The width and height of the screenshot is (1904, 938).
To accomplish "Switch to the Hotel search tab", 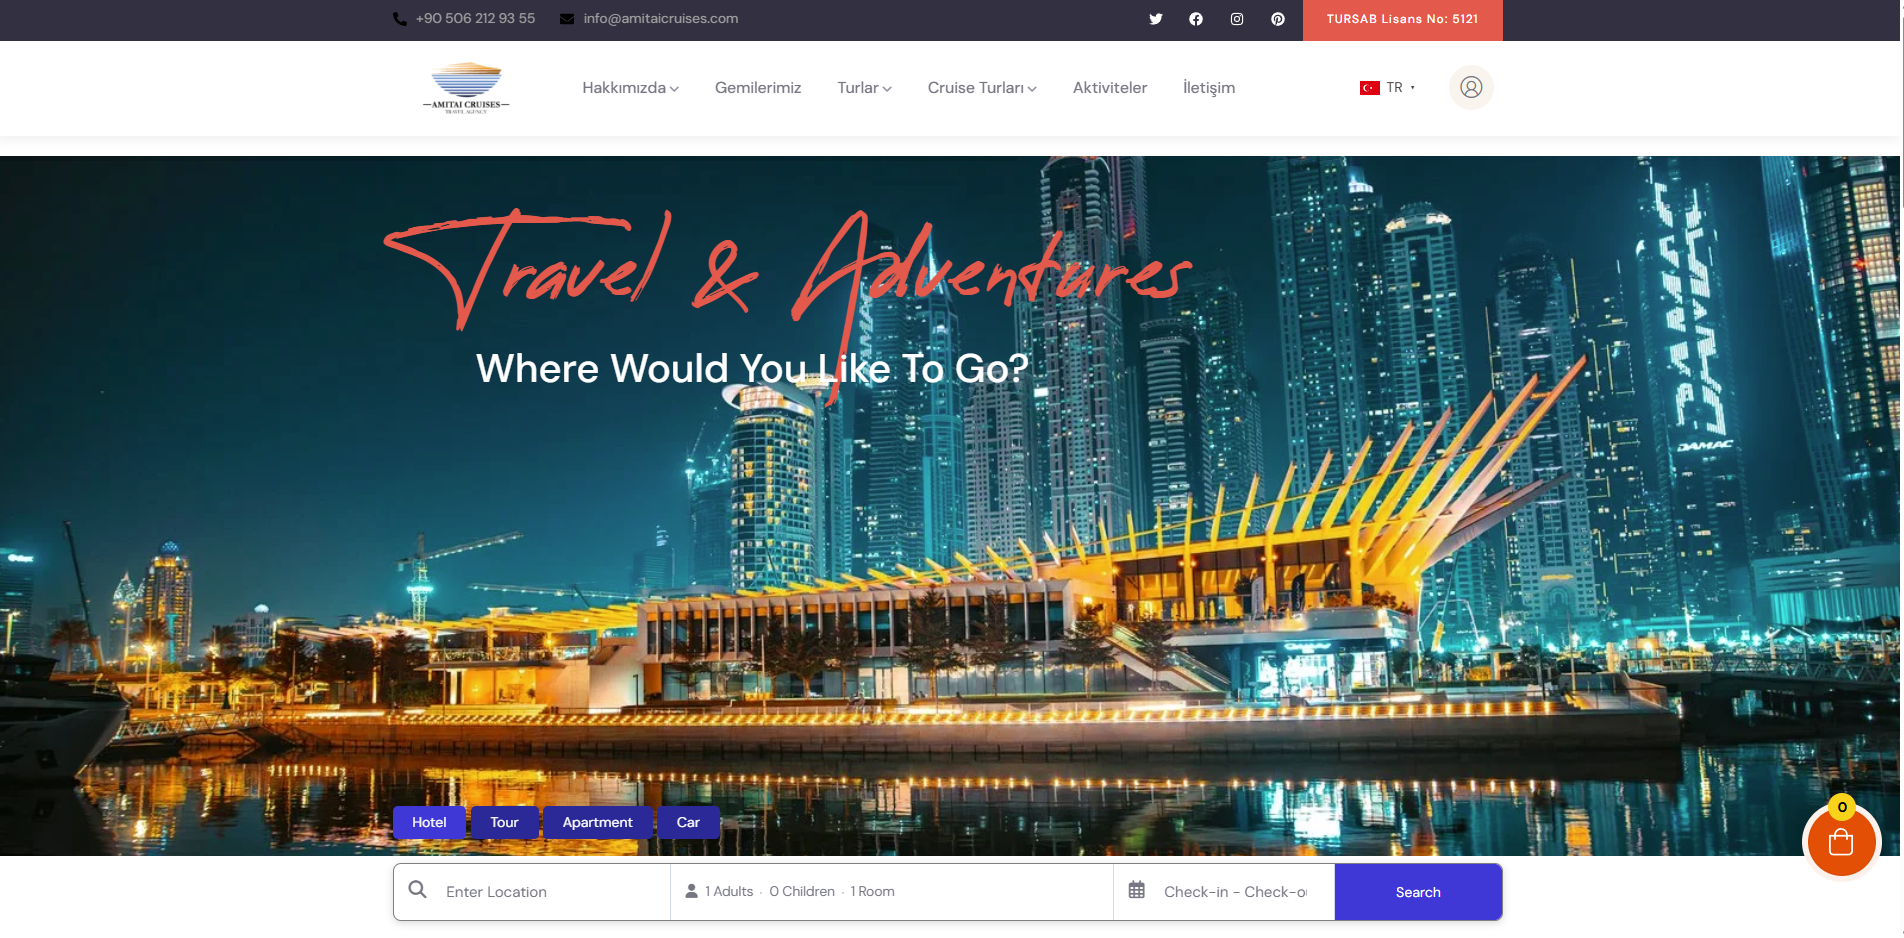I will [x=429, y=822].
